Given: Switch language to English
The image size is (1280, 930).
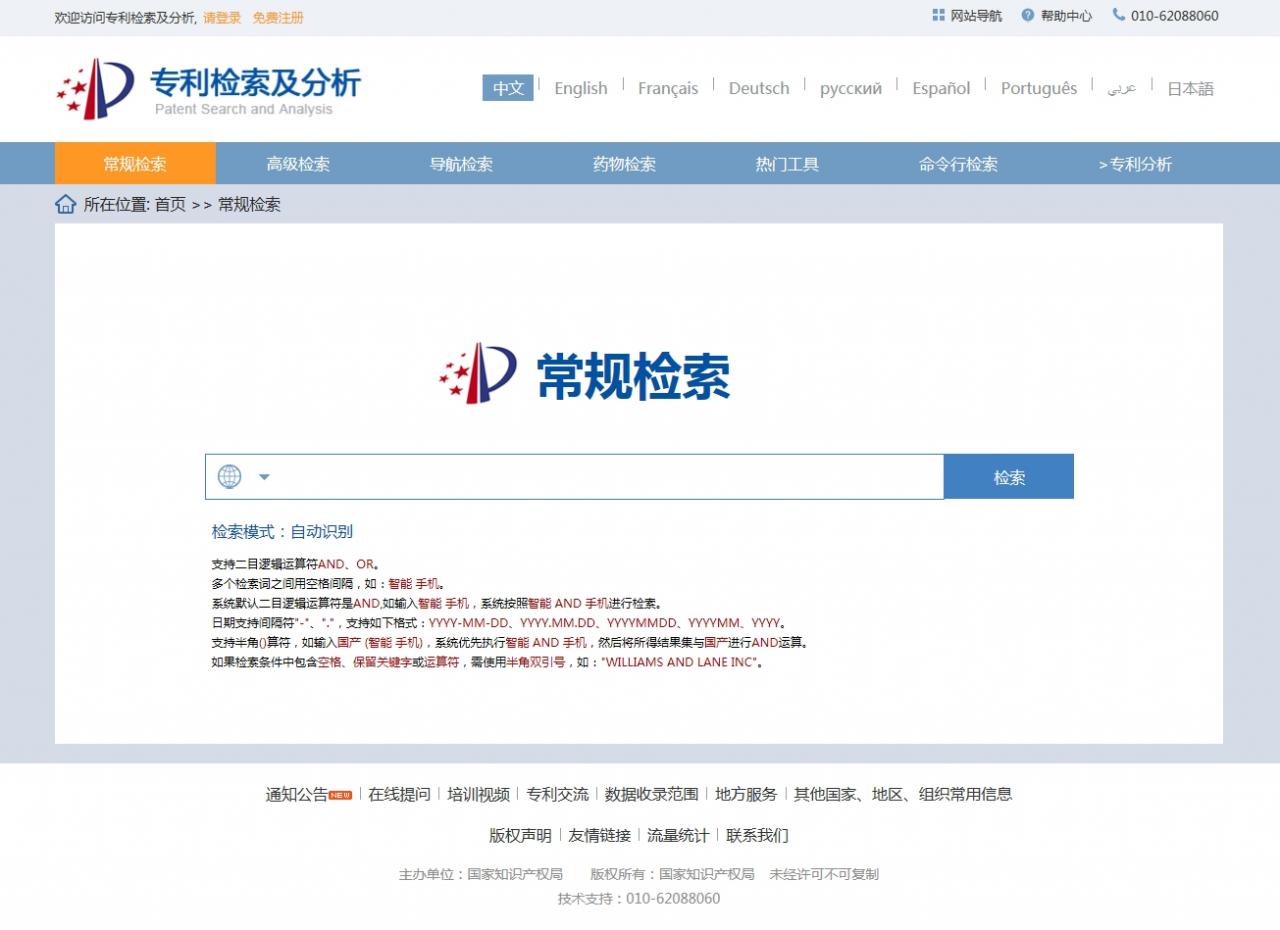Looking at the screenshot, I should (581, 88).
